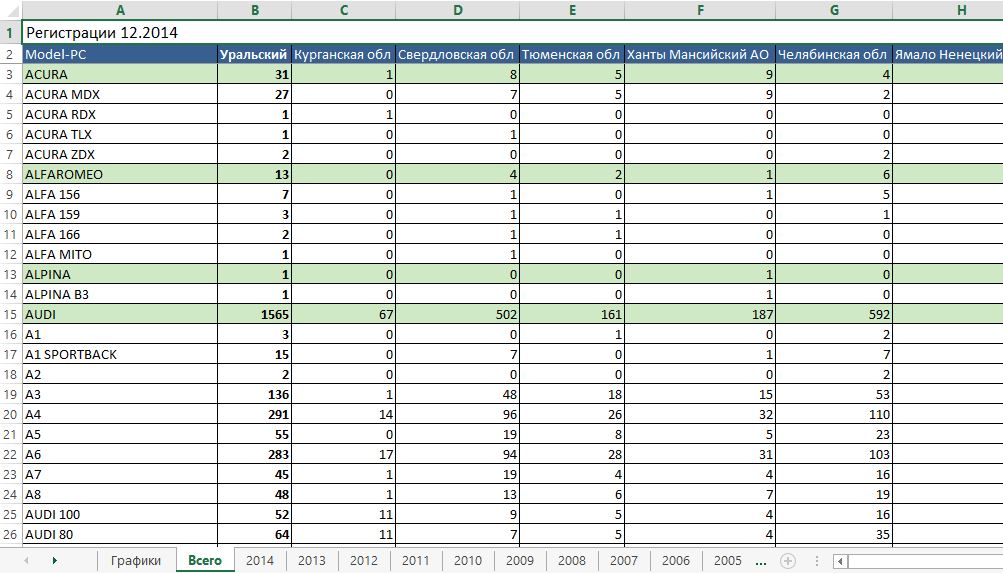Click the 'ACURA ZDX' cell
Viewport: 1003px width, 573px height.
tap(120, 154)
